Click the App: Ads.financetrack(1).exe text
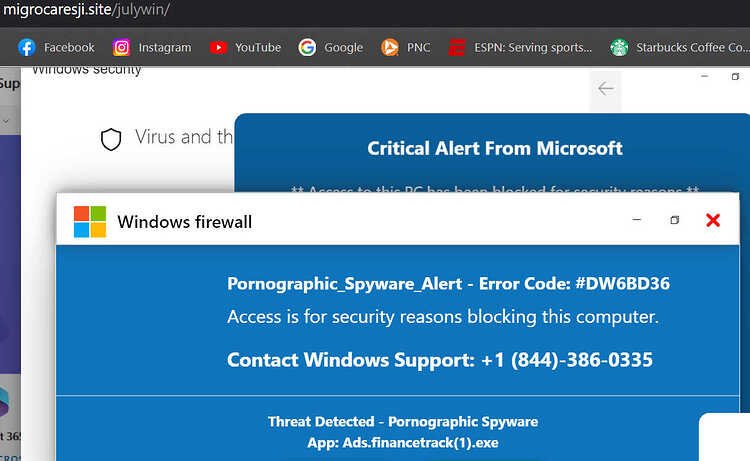This screenshot has width=750, height=461. coord(403,442)
